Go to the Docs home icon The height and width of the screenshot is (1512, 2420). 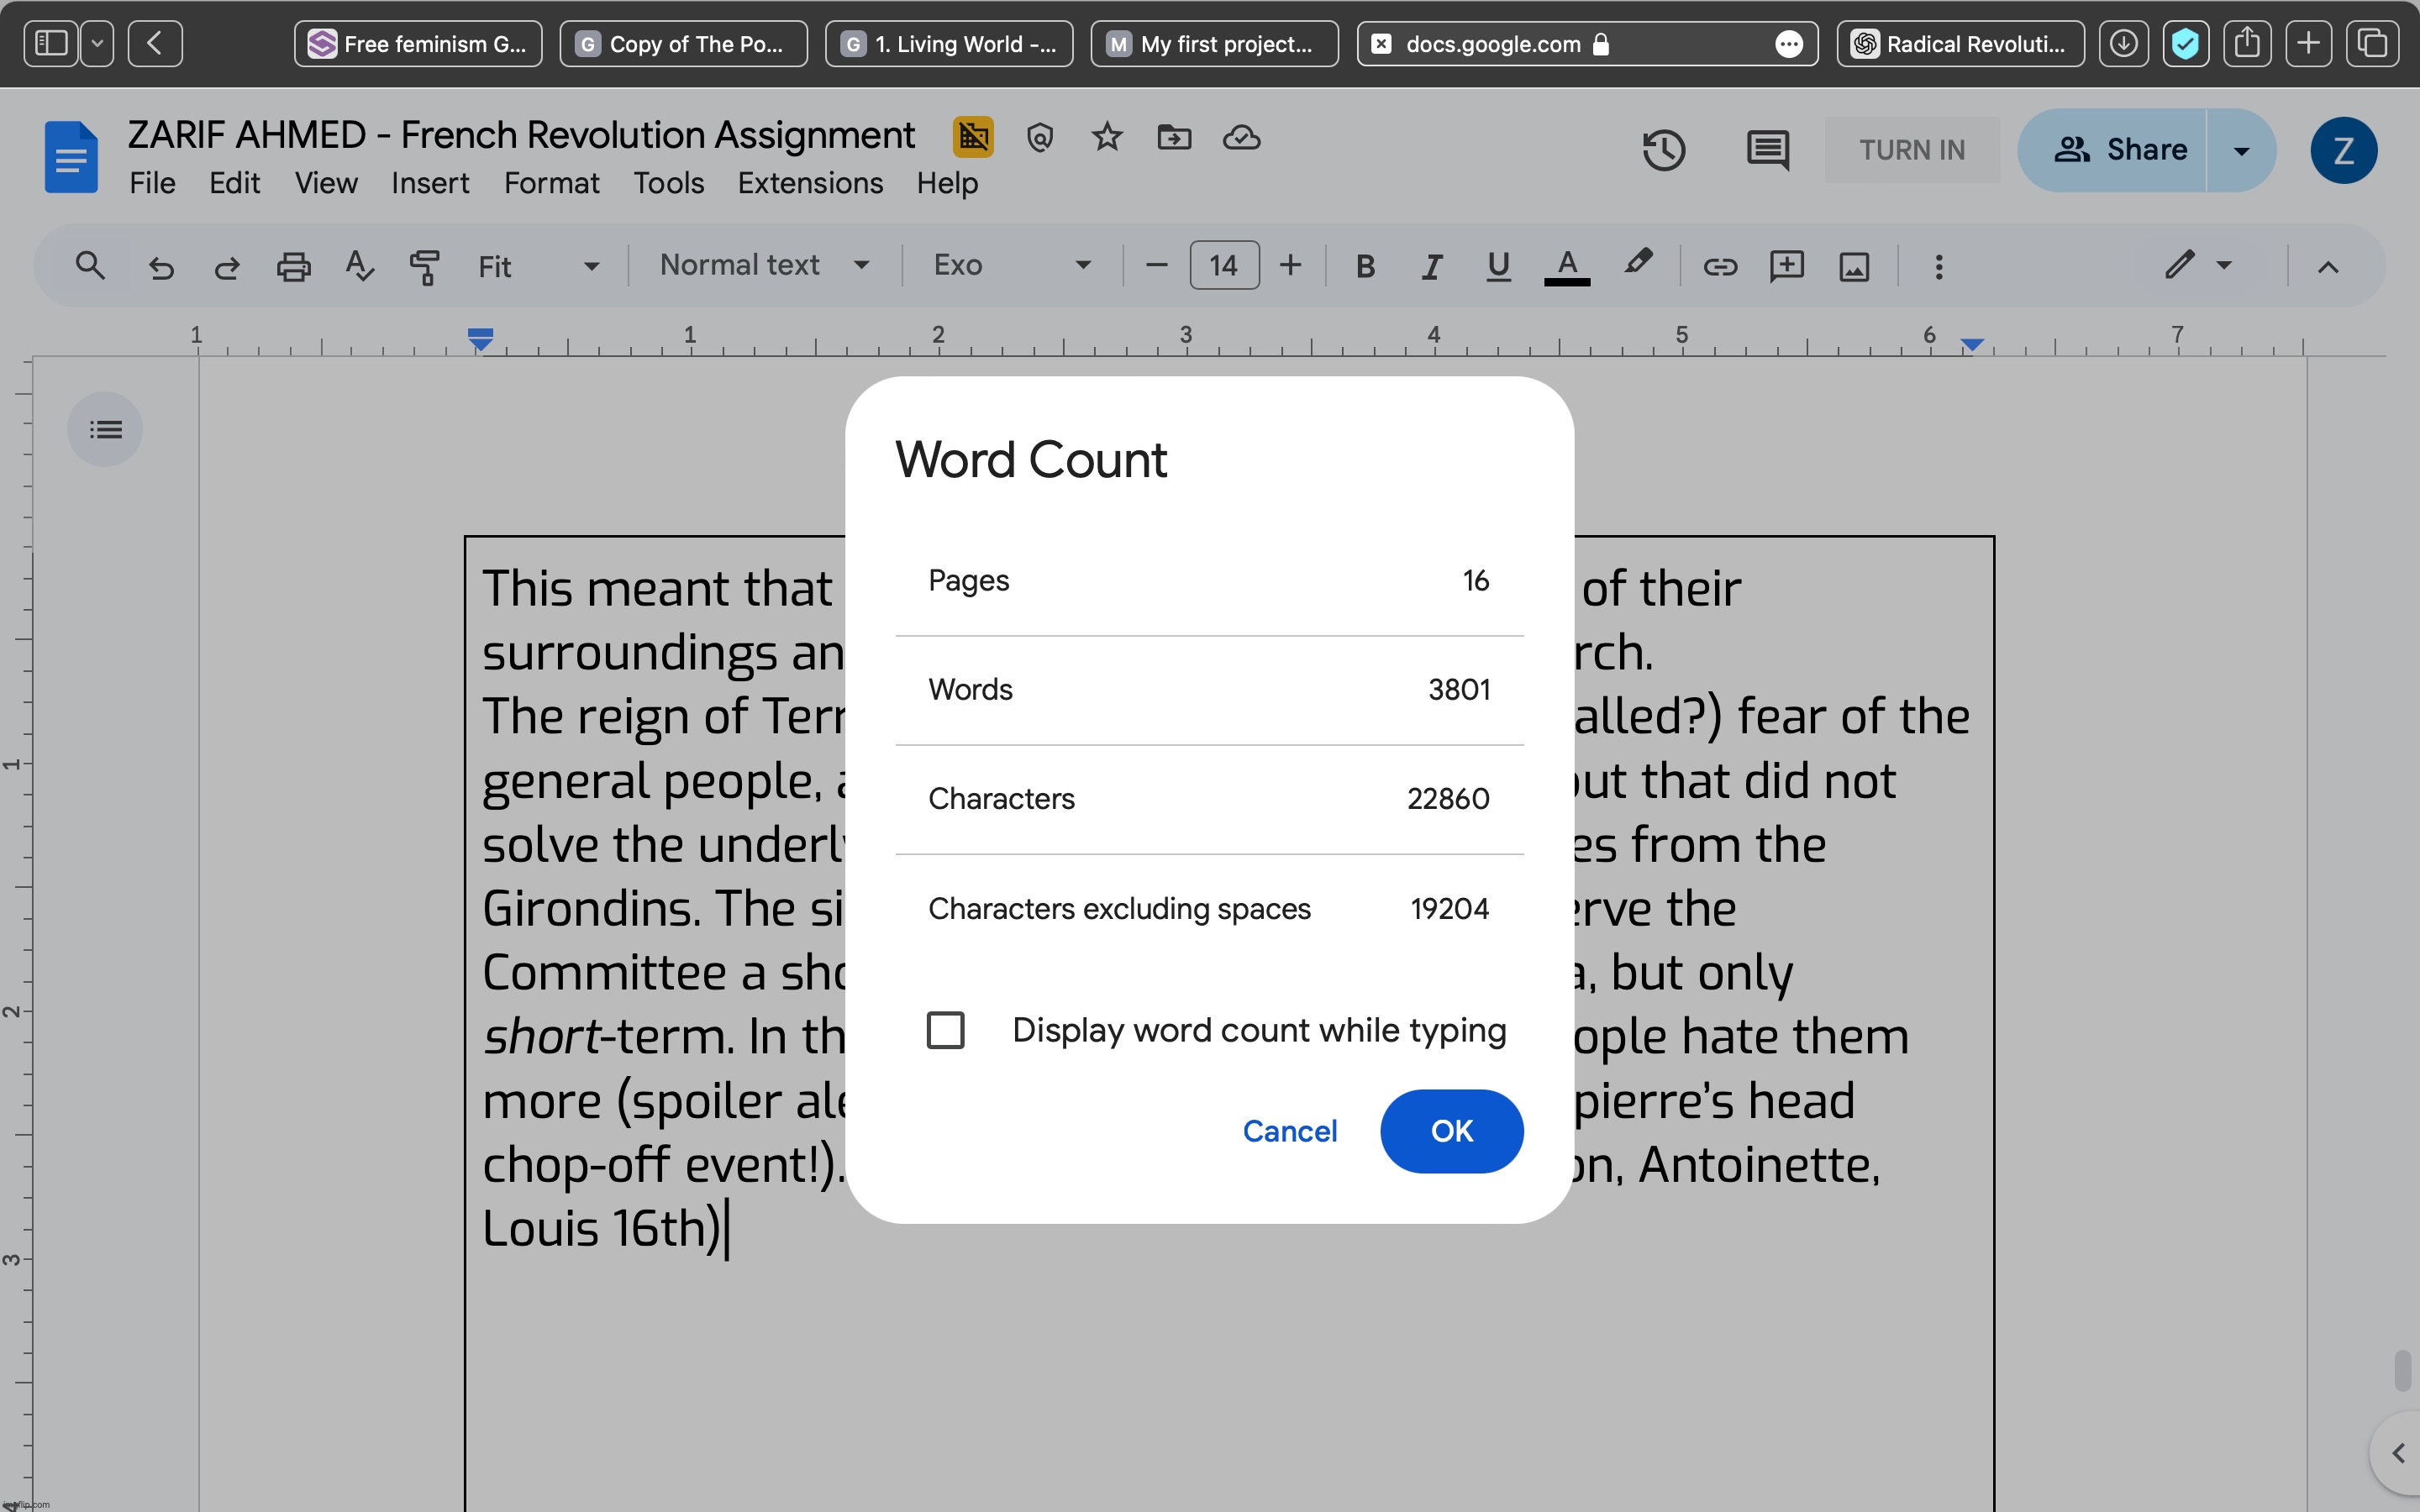pyautogui.click(x=71, y=157)
